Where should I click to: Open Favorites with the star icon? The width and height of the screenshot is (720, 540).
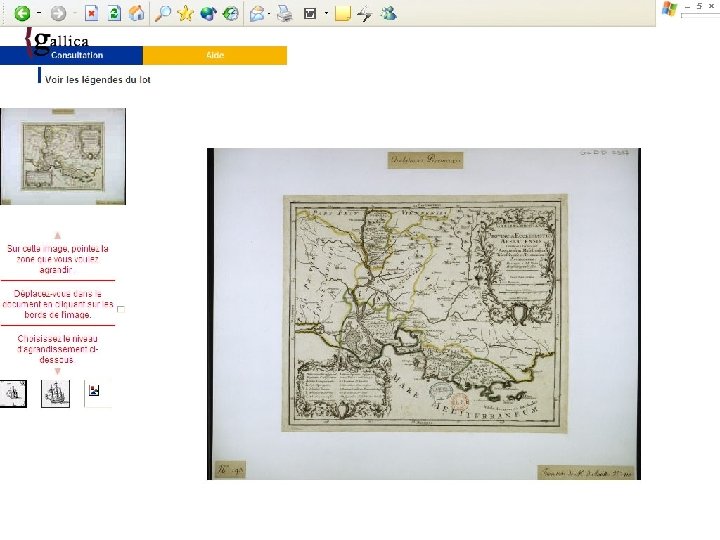[185, 13]
